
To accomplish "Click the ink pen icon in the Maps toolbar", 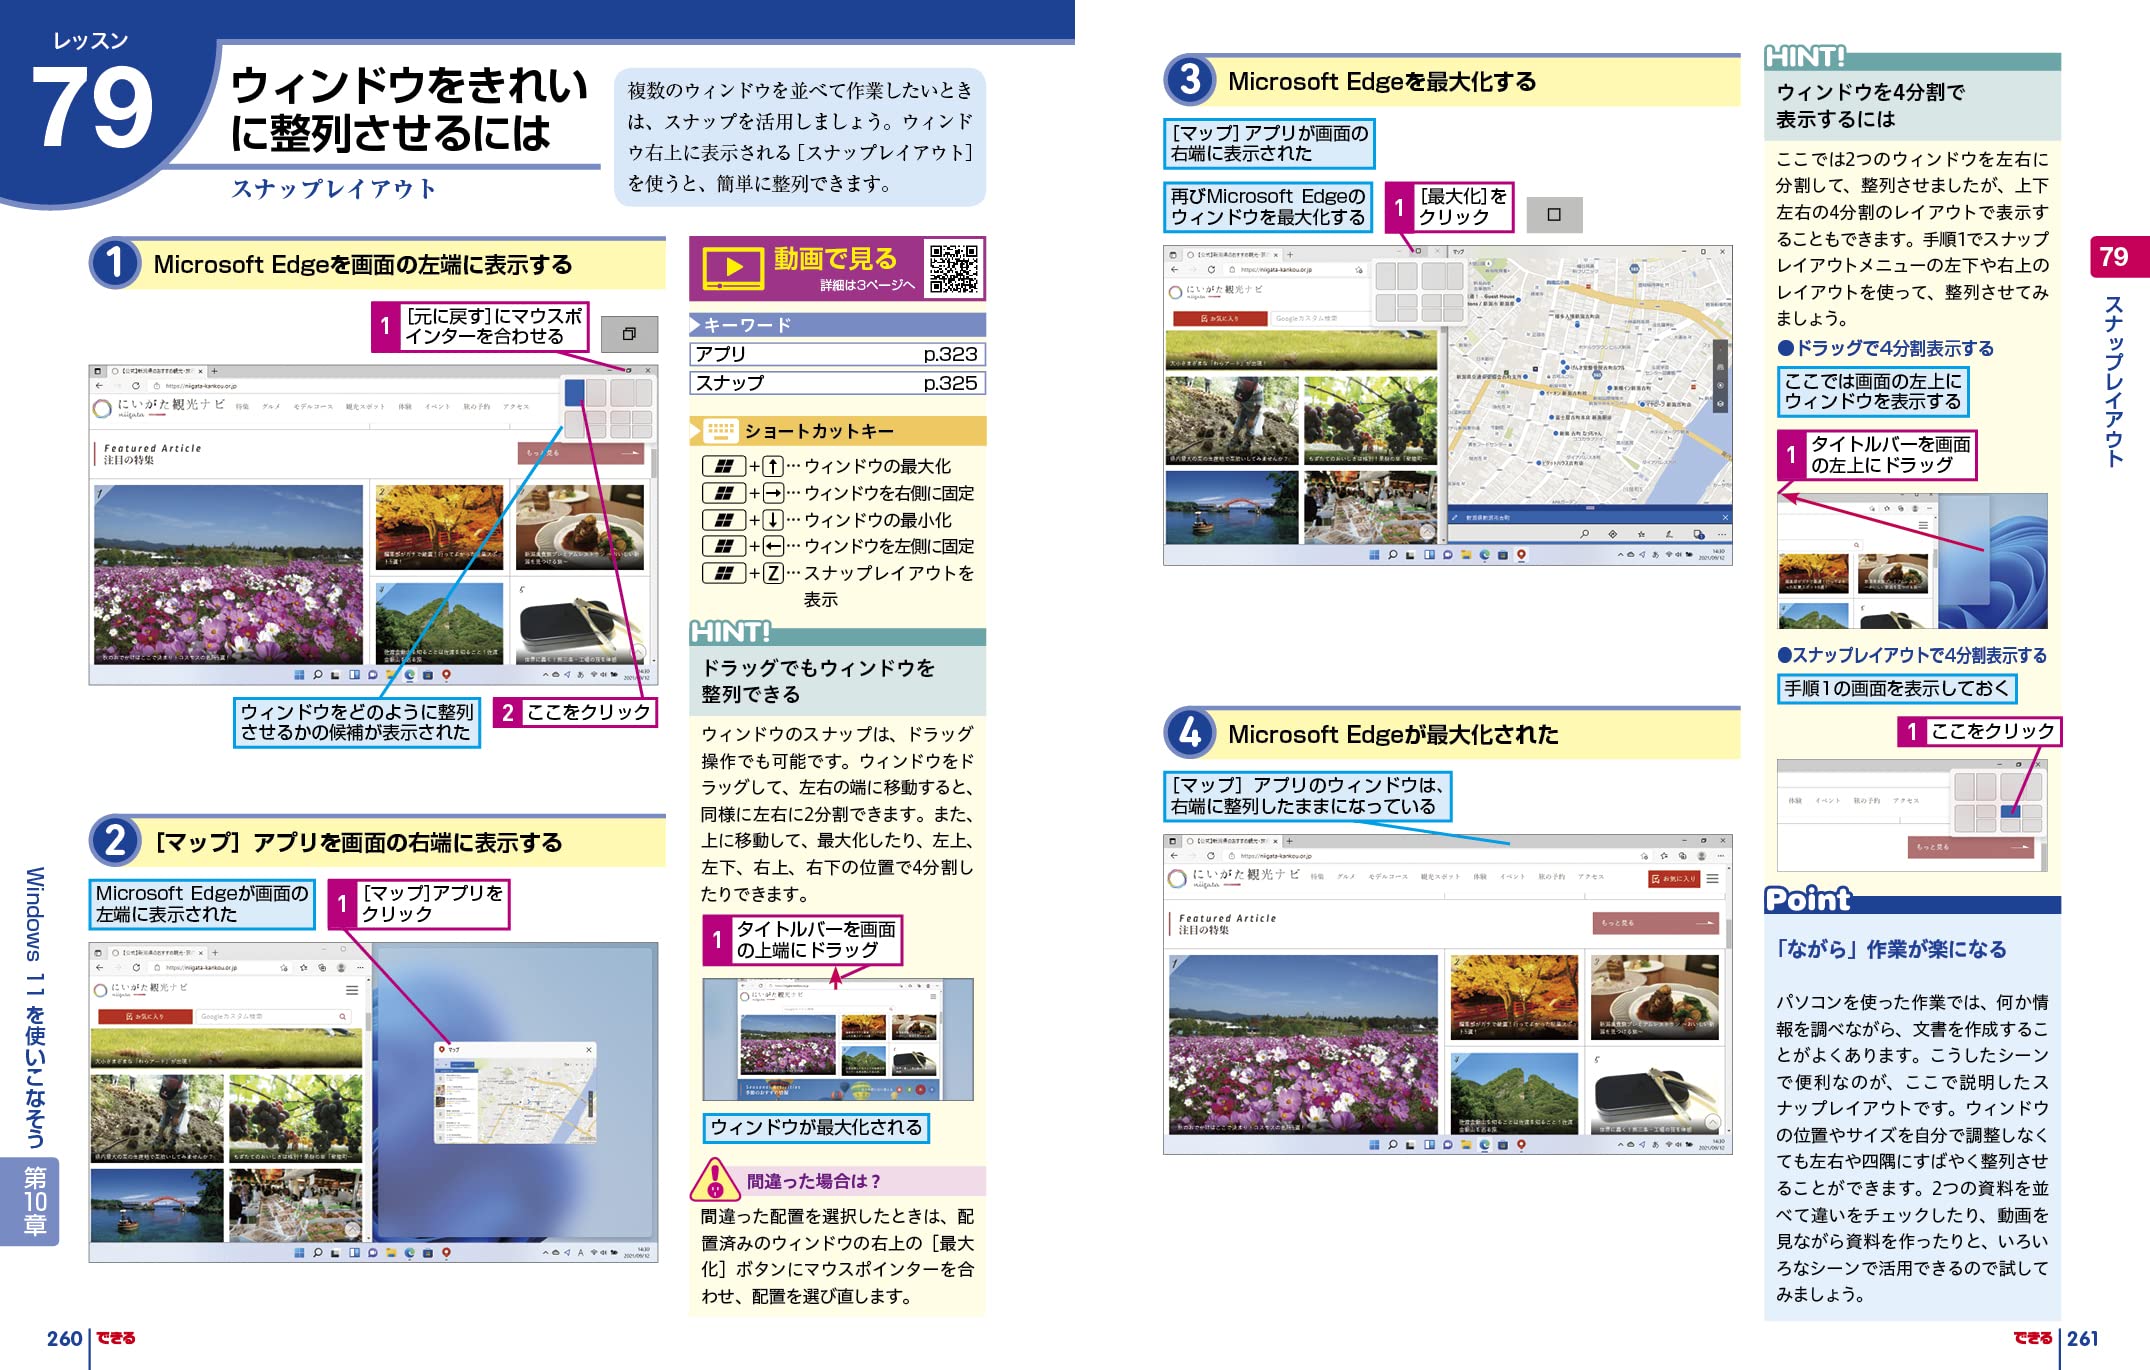I will [x=1670, y=535].
